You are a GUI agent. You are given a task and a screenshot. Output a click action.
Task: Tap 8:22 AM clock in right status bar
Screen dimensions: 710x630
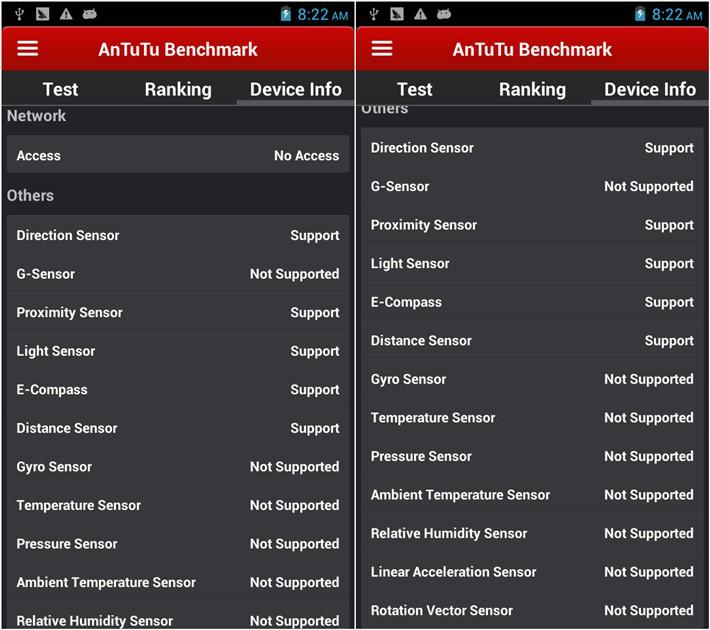(676, 14)
